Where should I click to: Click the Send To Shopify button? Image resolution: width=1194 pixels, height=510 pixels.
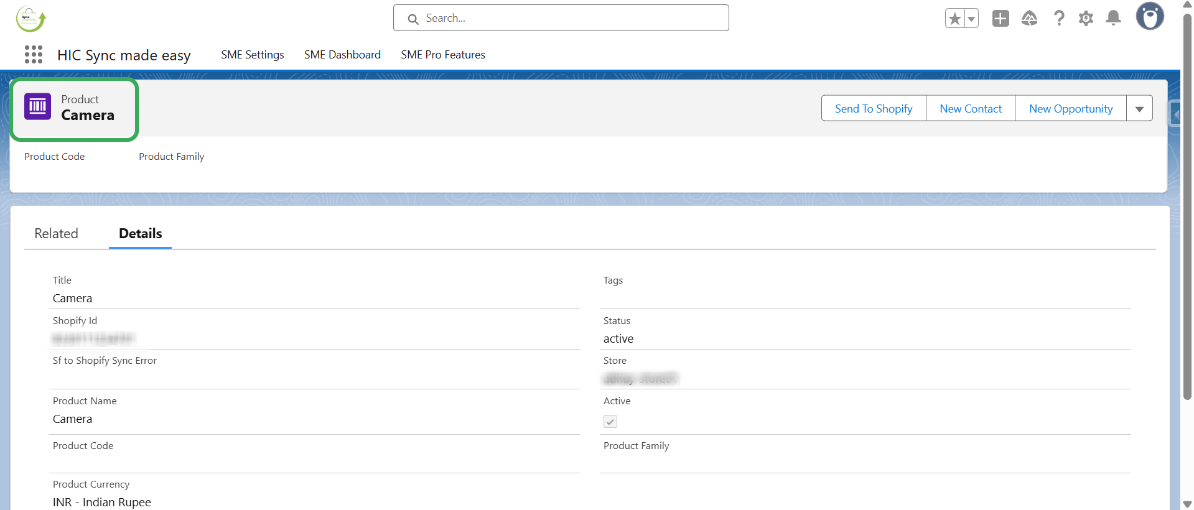[873, 109]
